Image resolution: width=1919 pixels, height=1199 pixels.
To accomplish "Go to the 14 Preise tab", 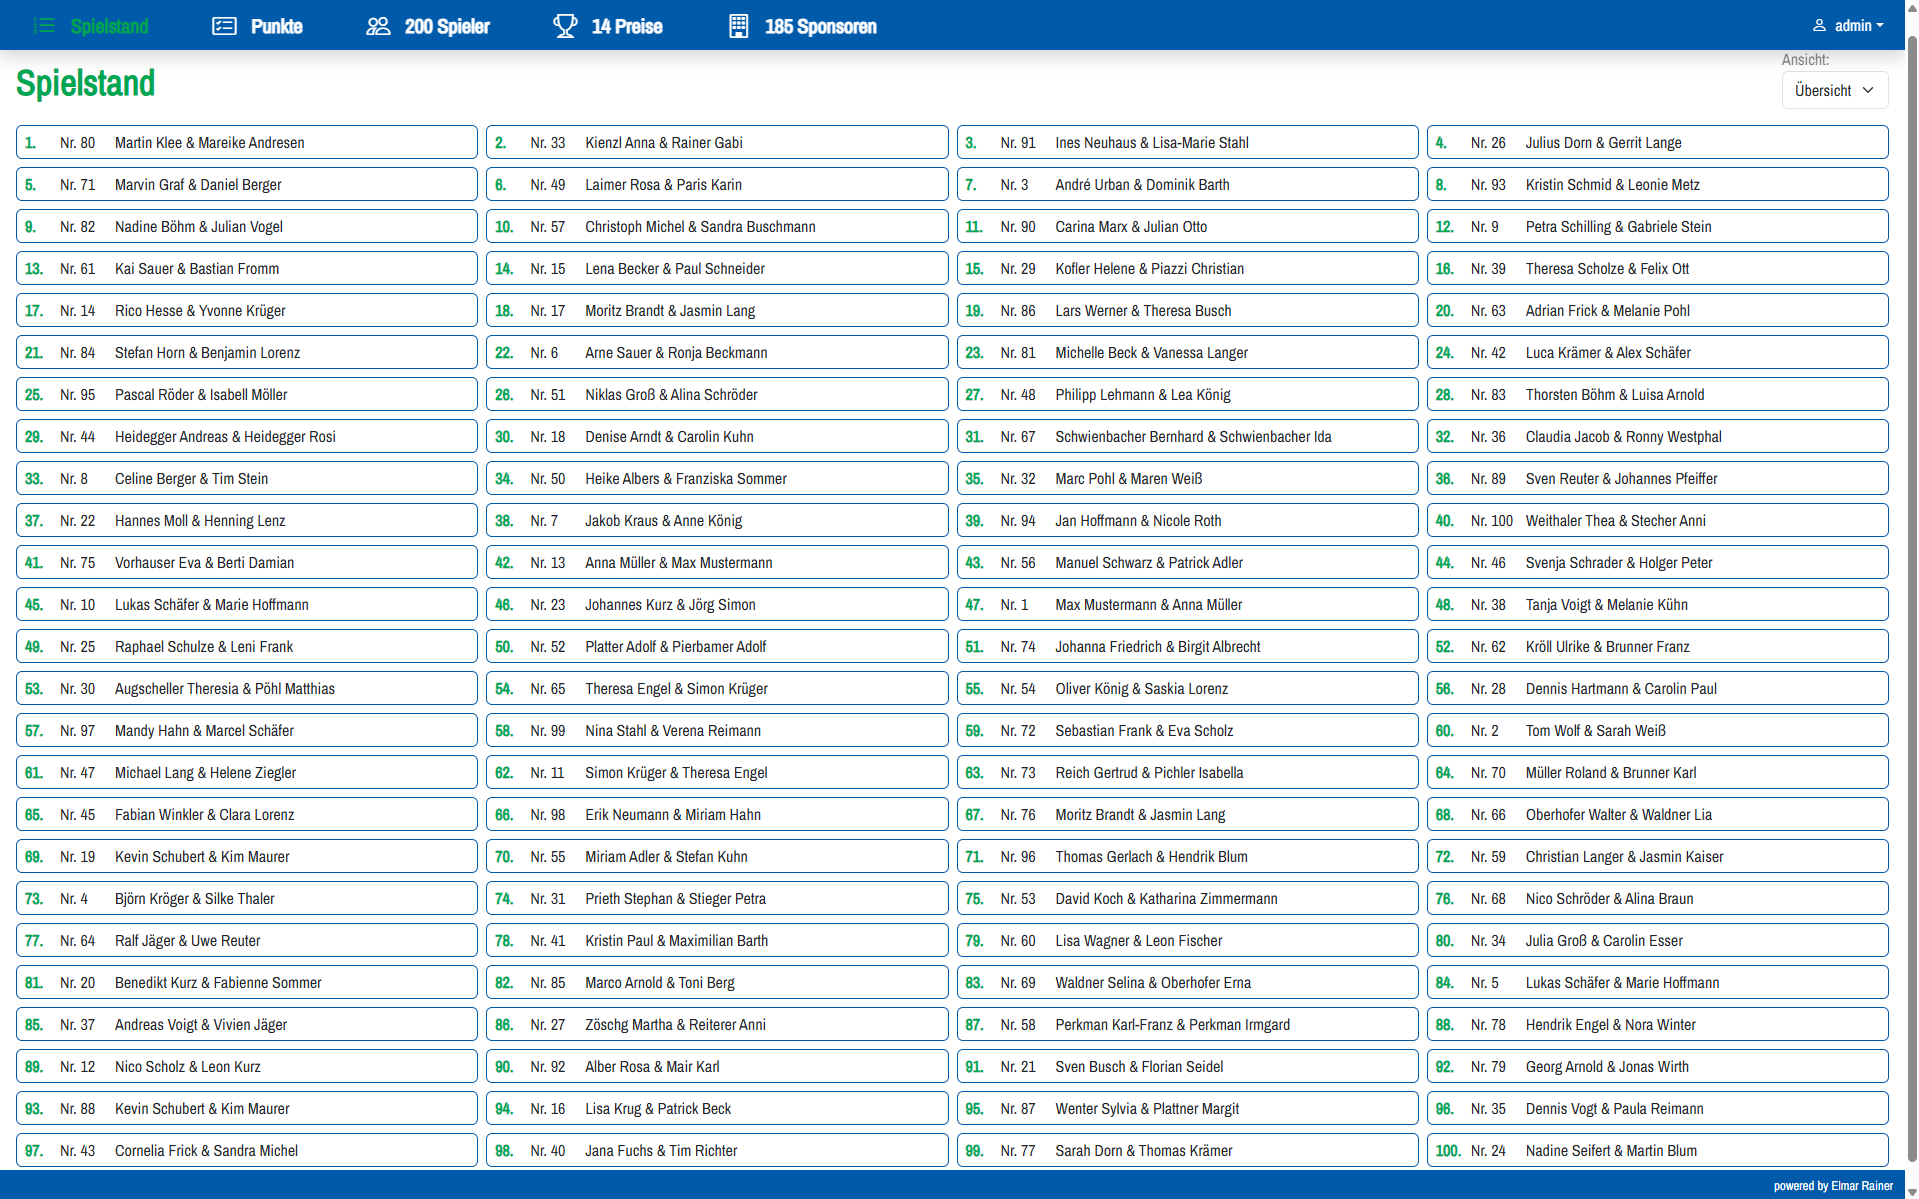I will pyautogui.click(x=608, y=26).
